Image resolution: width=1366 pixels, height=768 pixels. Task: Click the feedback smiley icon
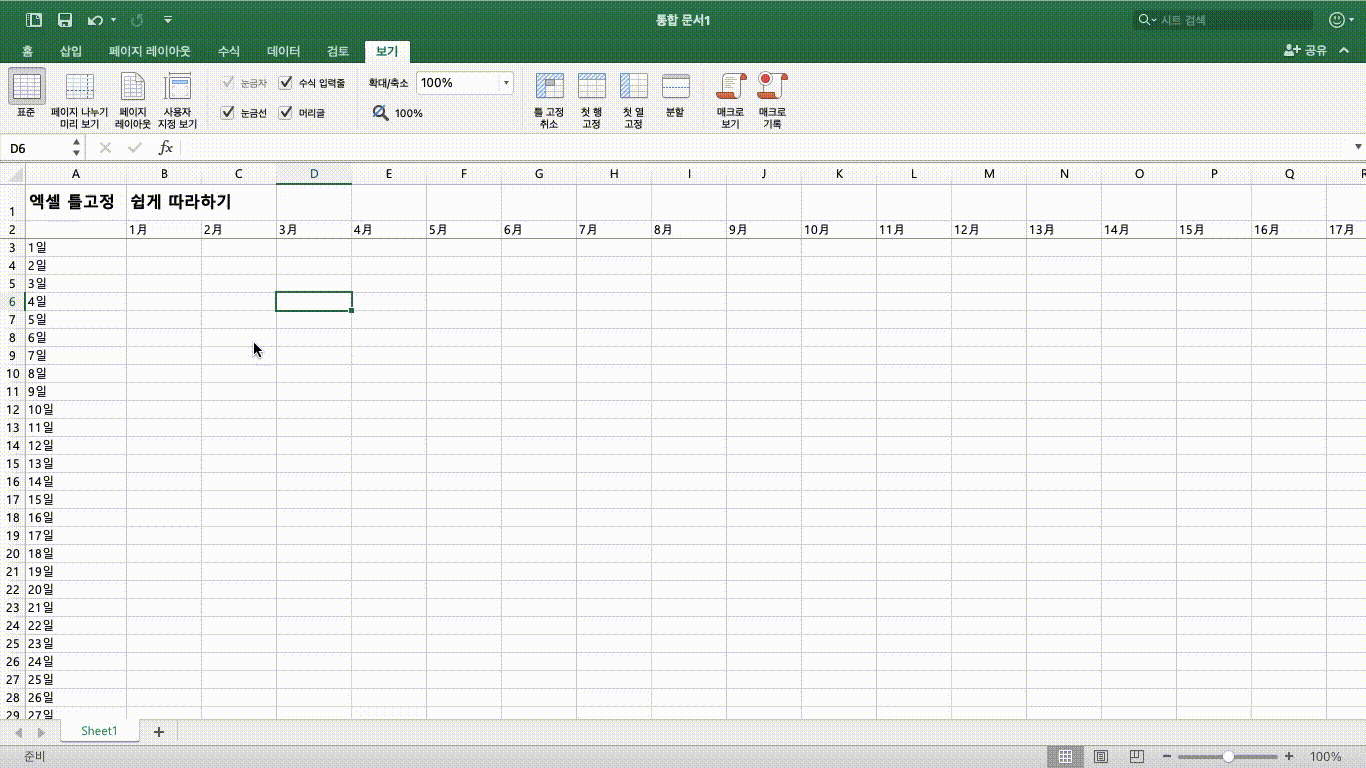coord(1336,20)
